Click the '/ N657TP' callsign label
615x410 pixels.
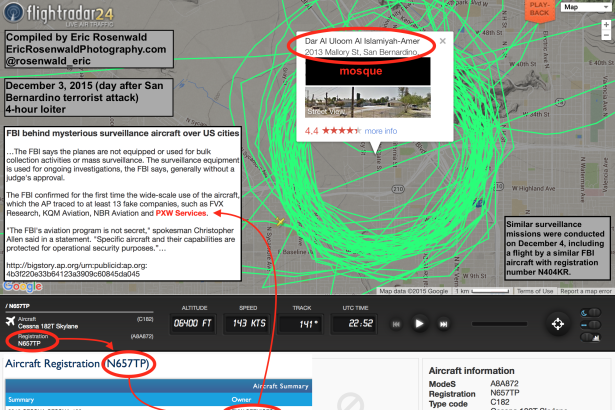(x=18, y=306)
